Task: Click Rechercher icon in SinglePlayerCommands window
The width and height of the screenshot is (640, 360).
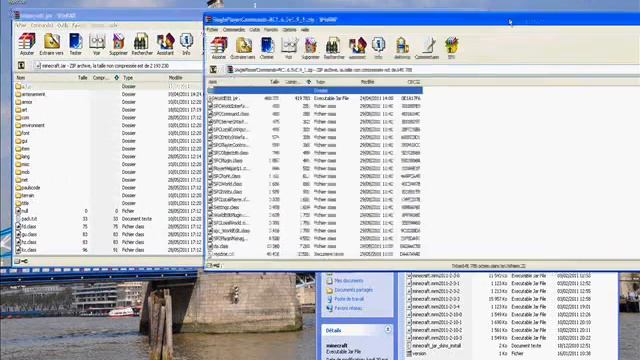Action: click(x=334, y=48)
